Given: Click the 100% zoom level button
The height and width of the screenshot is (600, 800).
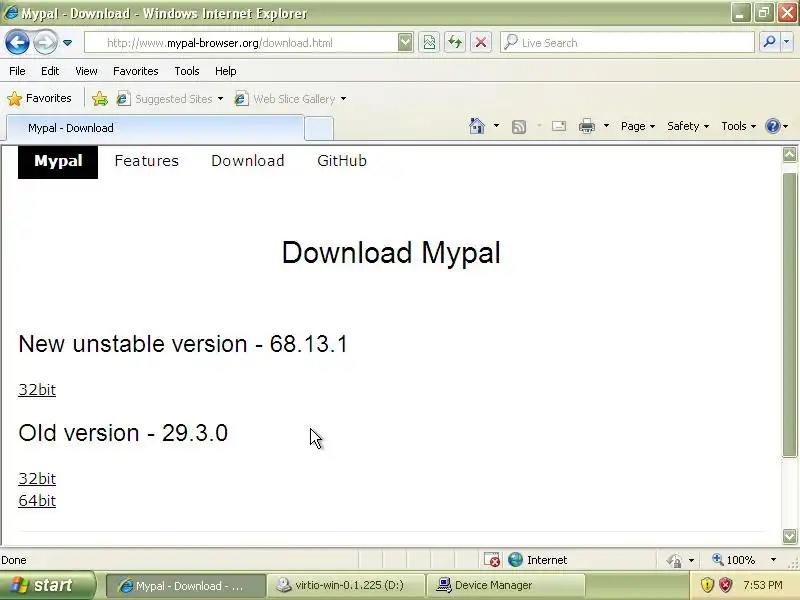Looking at the screenshot, I should pyautogui.click(x=734, y=560).
